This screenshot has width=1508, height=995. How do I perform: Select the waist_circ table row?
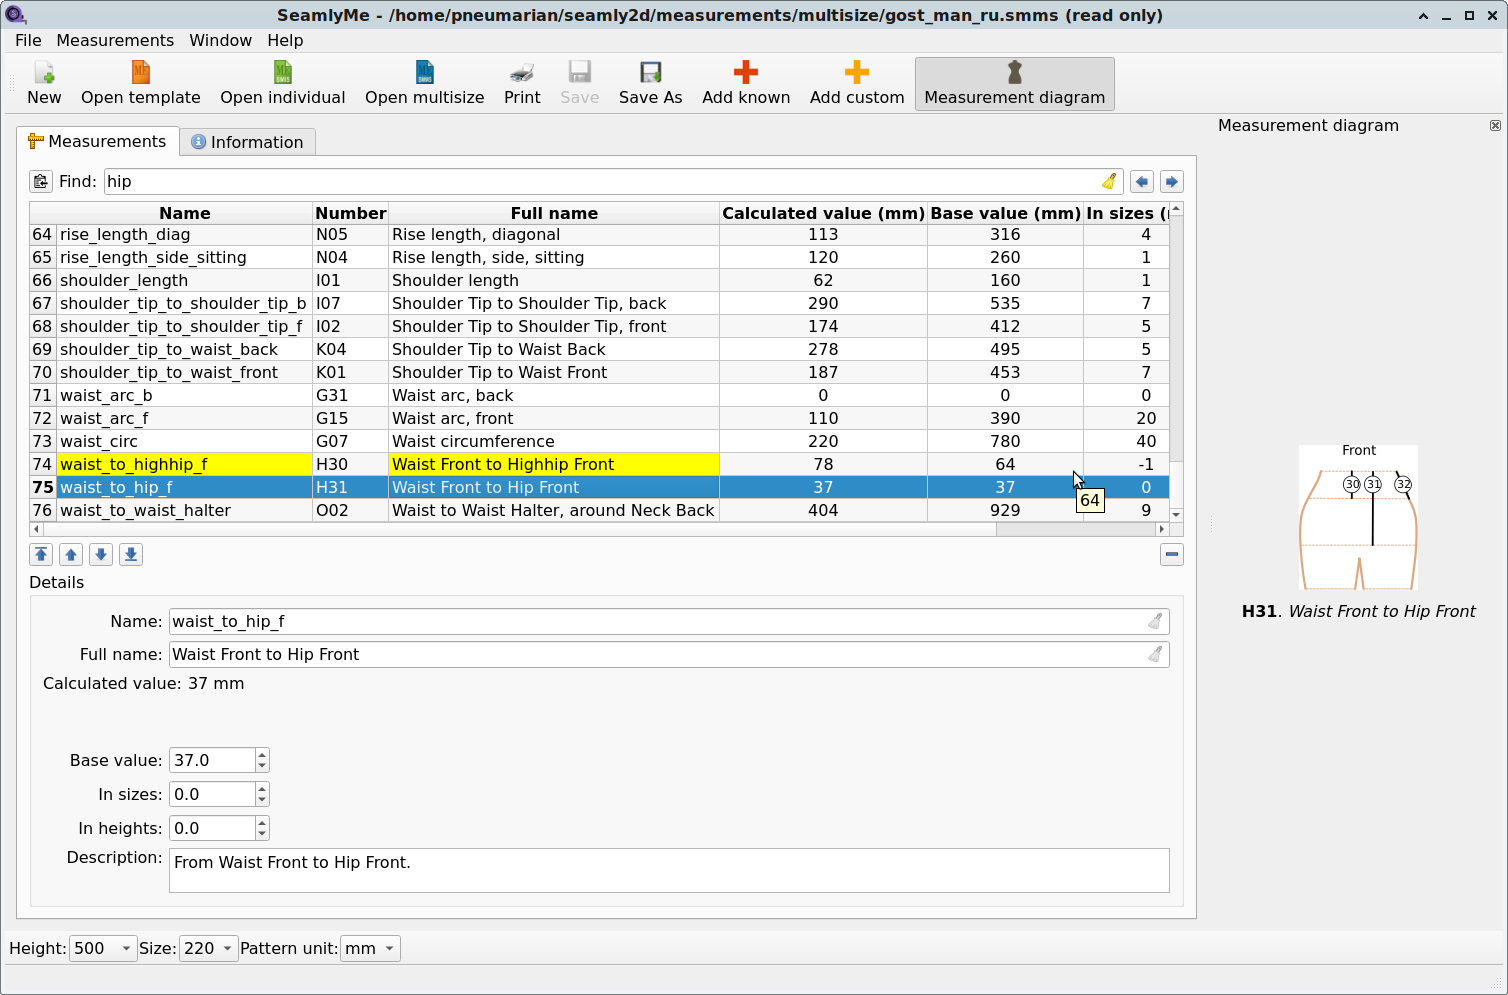click(x=185, y=441)
